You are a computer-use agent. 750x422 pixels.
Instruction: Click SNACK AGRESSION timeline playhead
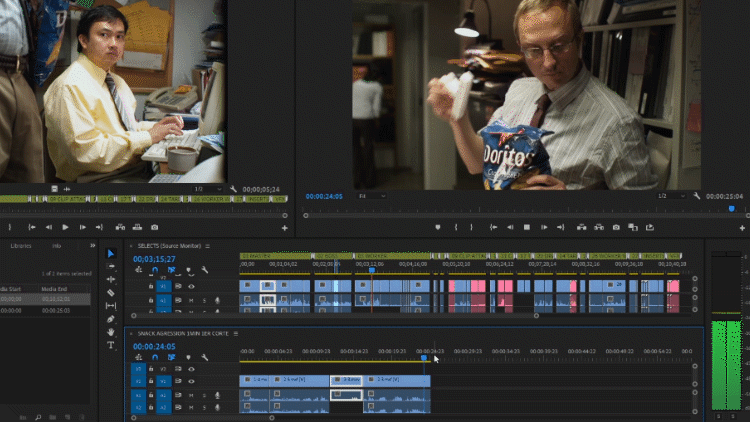[424, 357]
